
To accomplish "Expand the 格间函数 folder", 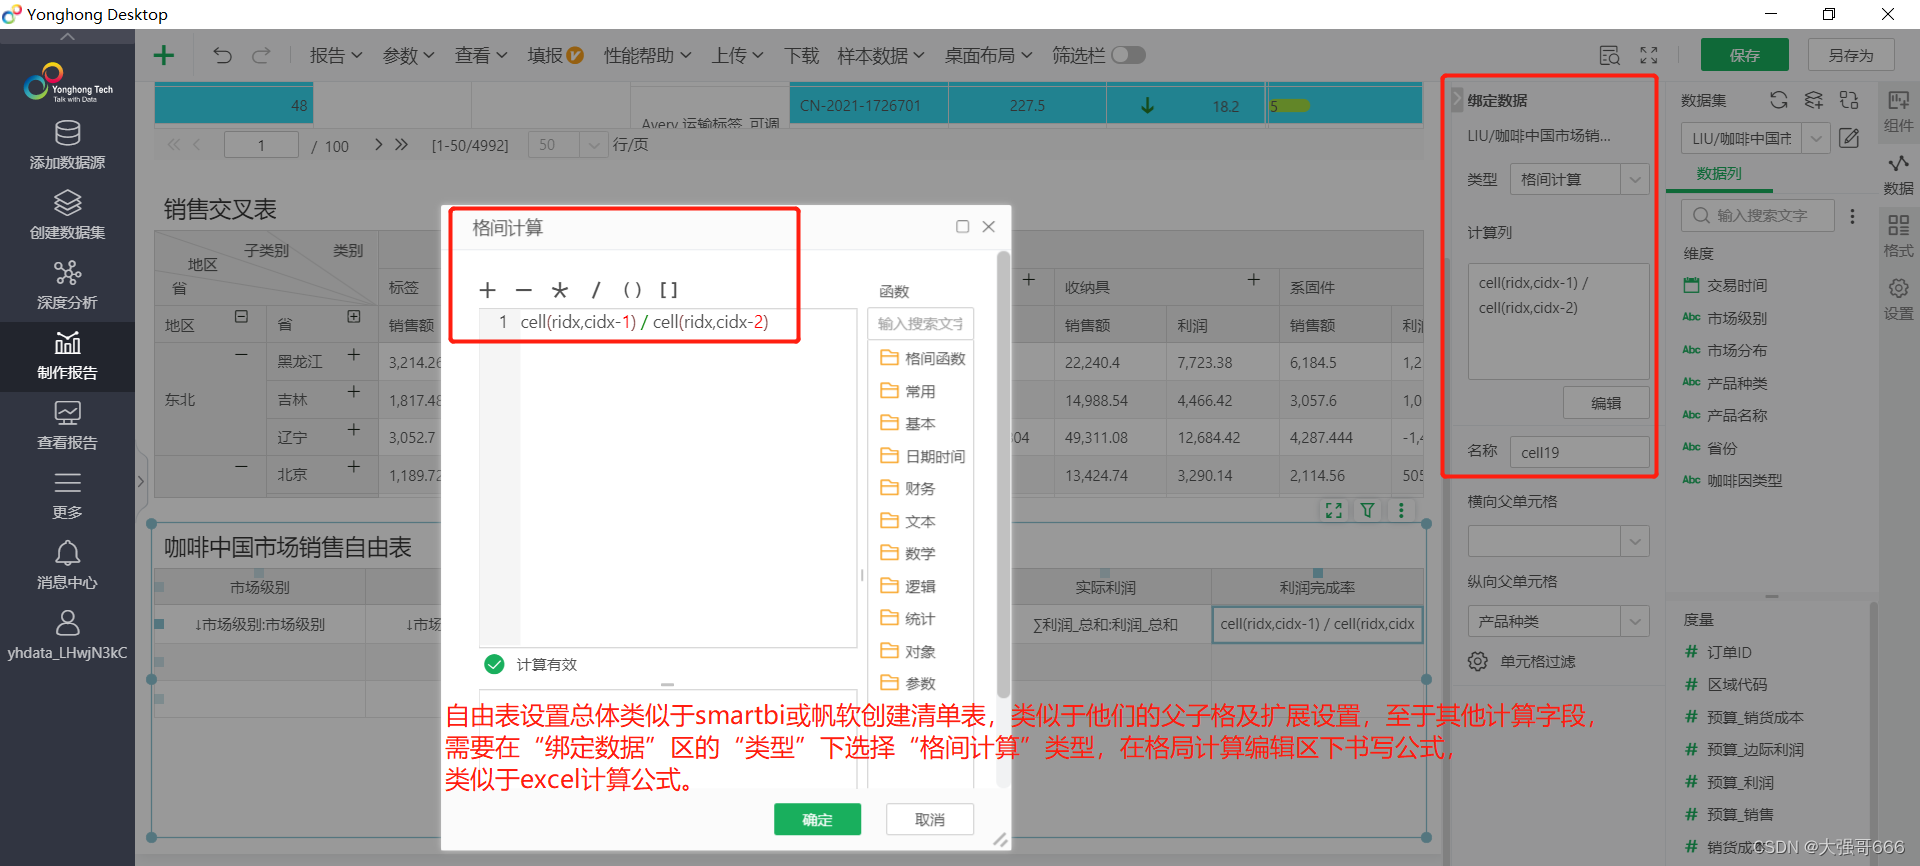I will coord(922,358).
